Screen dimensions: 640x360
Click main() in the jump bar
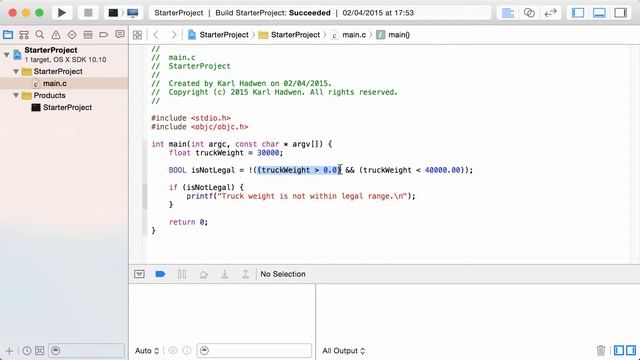click(393, 35)
